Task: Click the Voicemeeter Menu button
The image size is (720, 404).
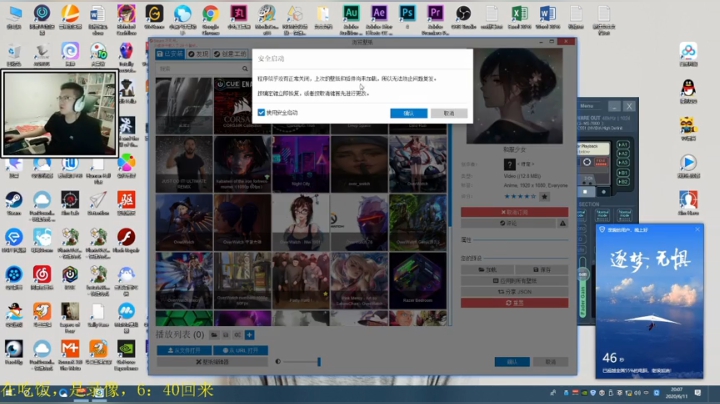Action: click(x=587, y=106)
